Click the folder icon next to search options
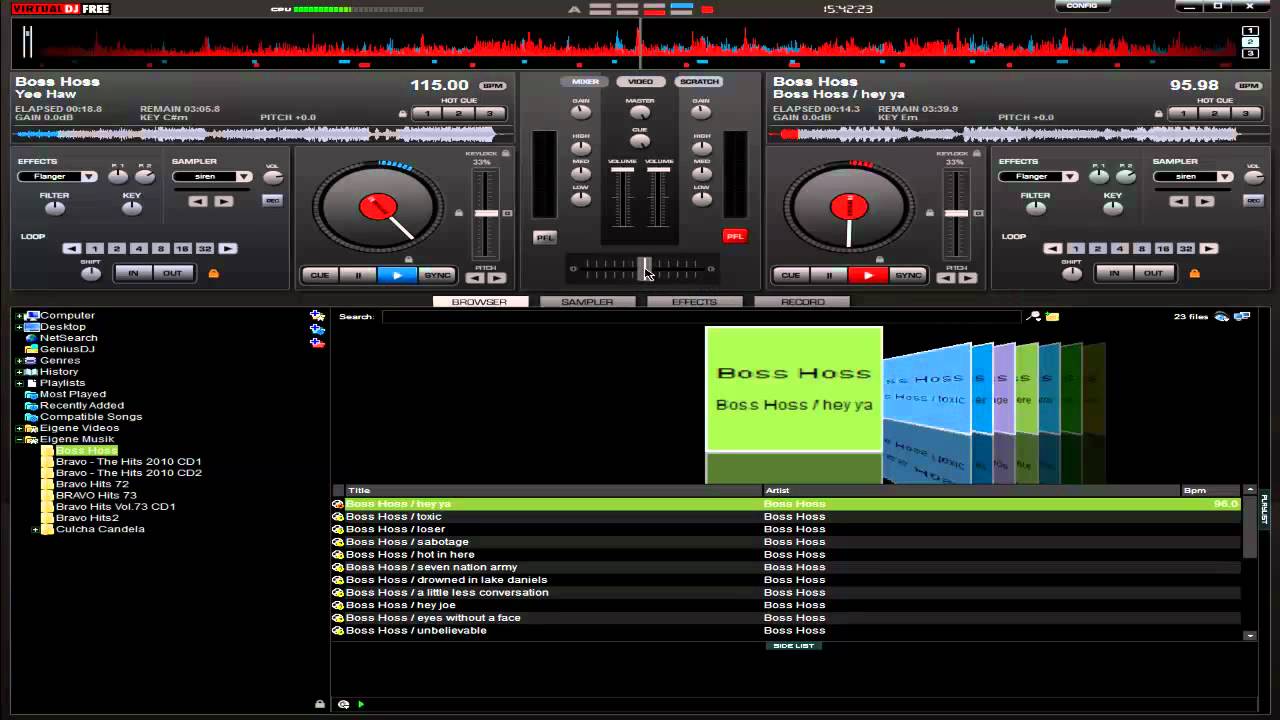1280x720 pixels. pos(1052,316)
